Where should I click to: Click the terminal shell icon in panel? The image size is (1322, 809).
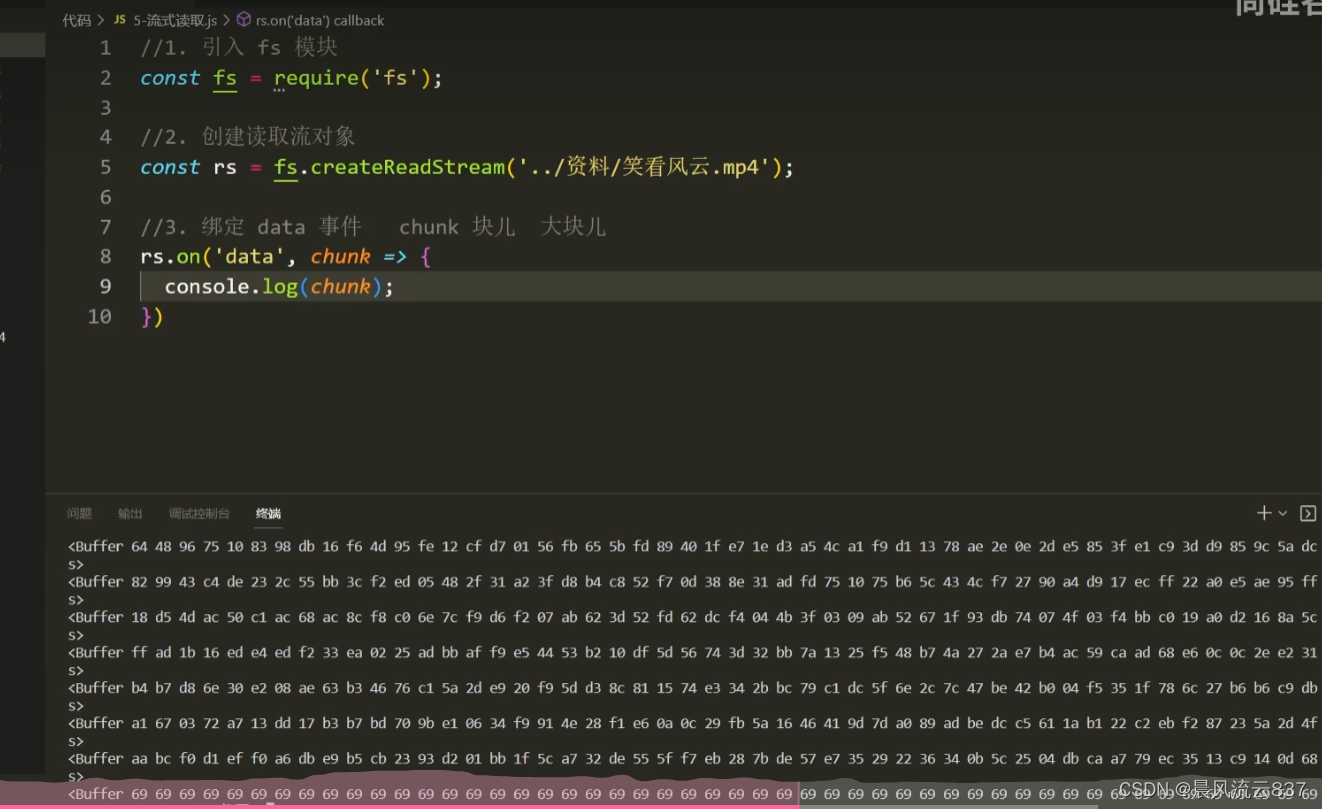pos(1307,513)
